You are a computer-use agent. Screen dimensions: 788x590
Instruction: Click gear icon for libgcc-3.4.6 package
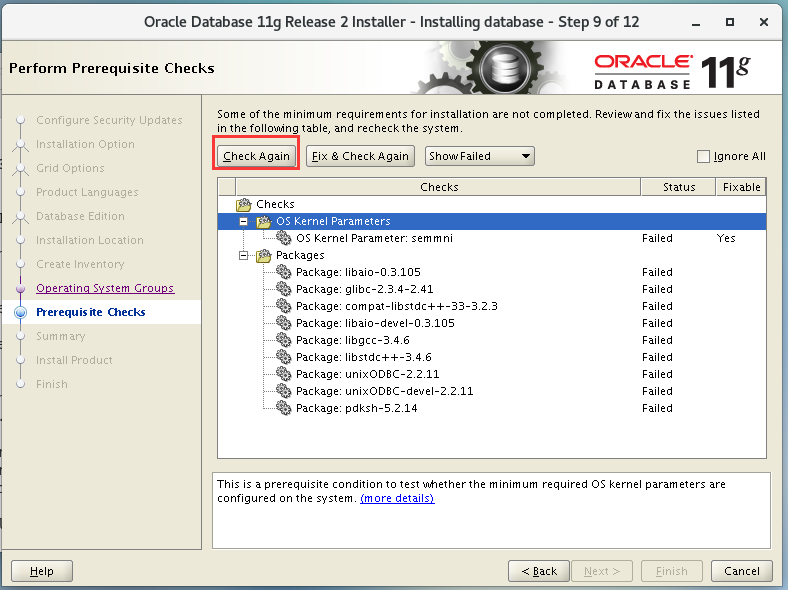pyautogui.click(x=283, y=340)
